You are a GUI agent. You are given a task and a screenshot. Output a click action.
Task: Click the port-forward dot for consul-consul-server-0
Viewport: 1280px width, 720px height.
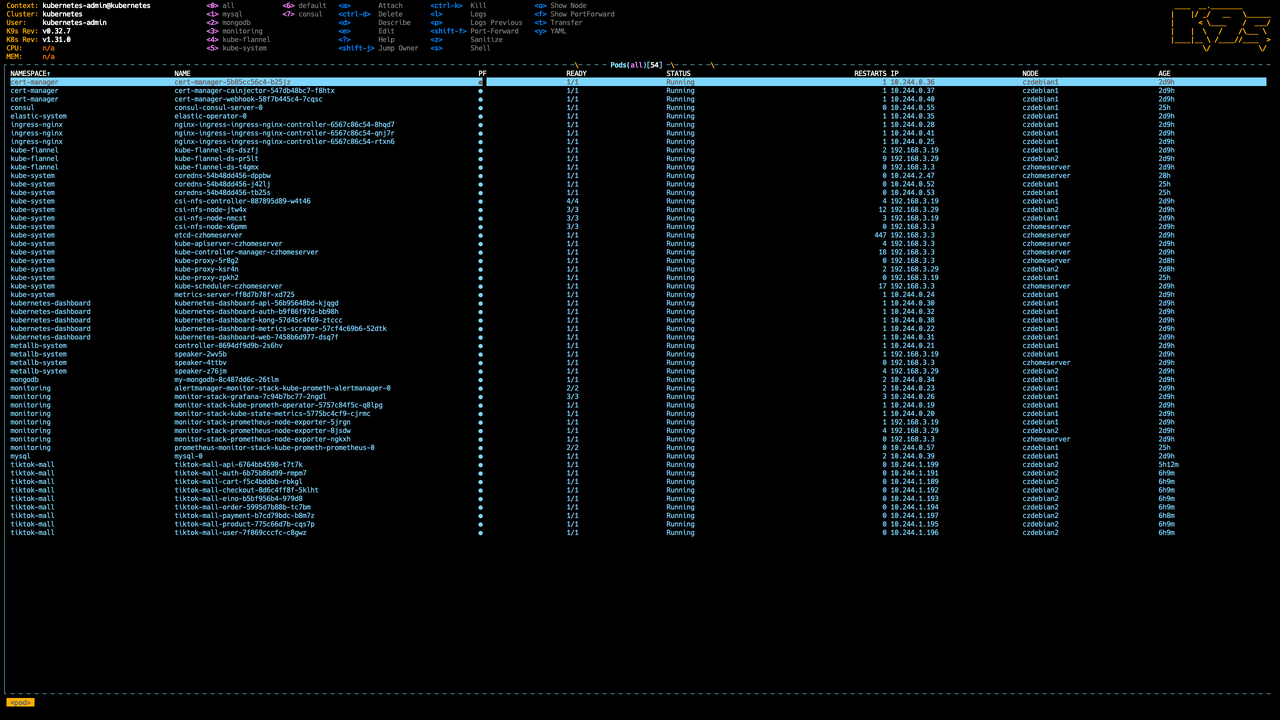(480, 108)
